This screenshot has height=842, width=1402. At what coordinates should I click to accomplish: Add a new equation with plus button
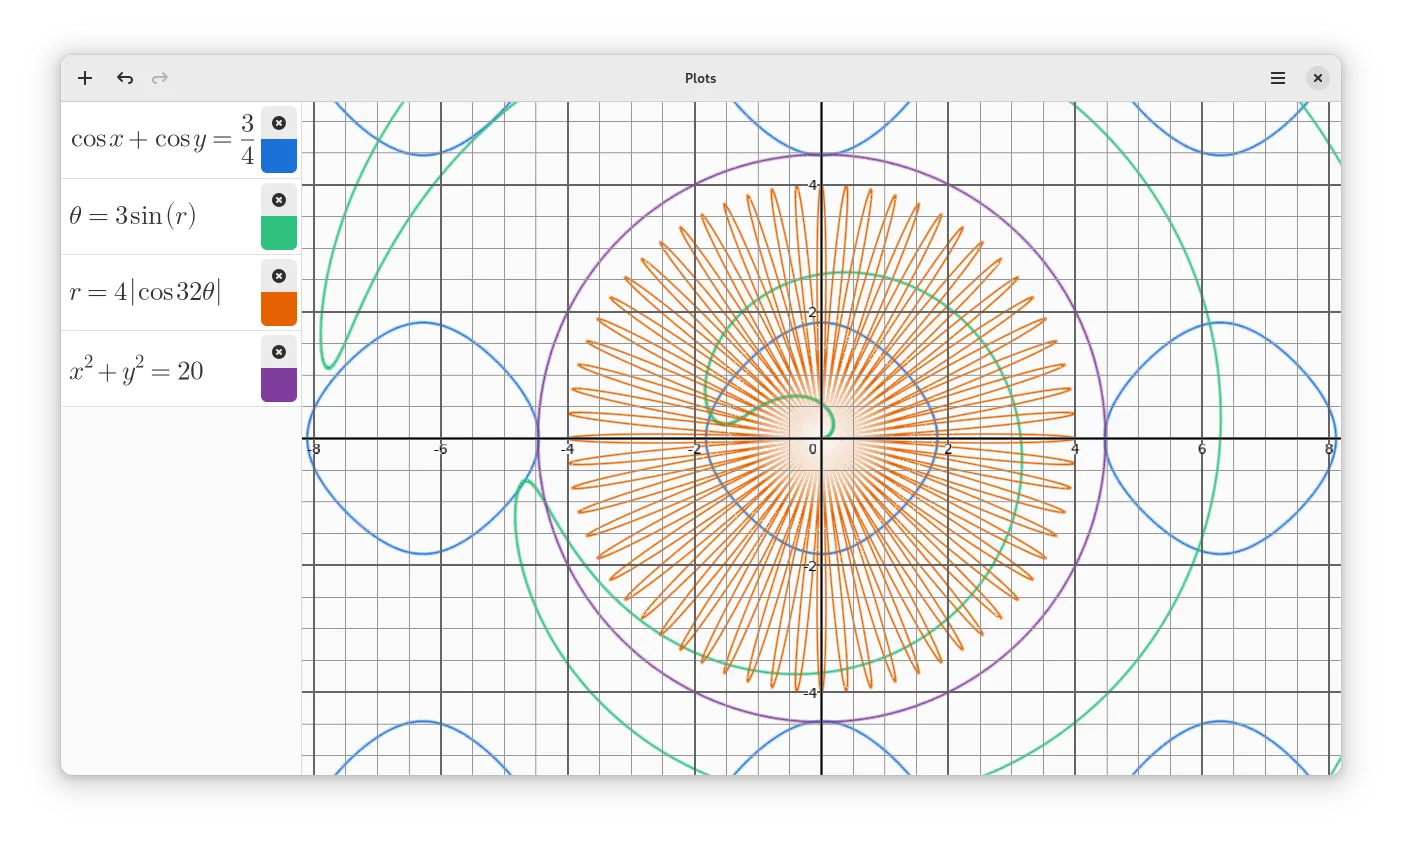[x=85, y=78]
